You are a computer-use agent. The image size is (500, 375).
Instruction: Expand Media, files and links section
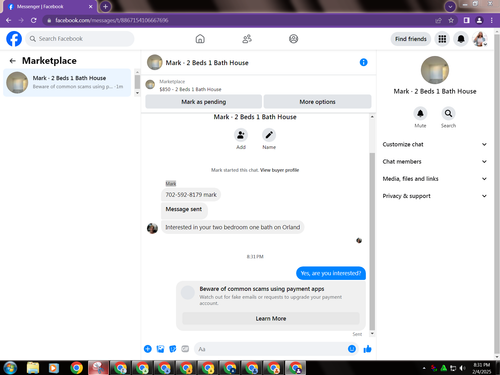[x=435, y=179]
